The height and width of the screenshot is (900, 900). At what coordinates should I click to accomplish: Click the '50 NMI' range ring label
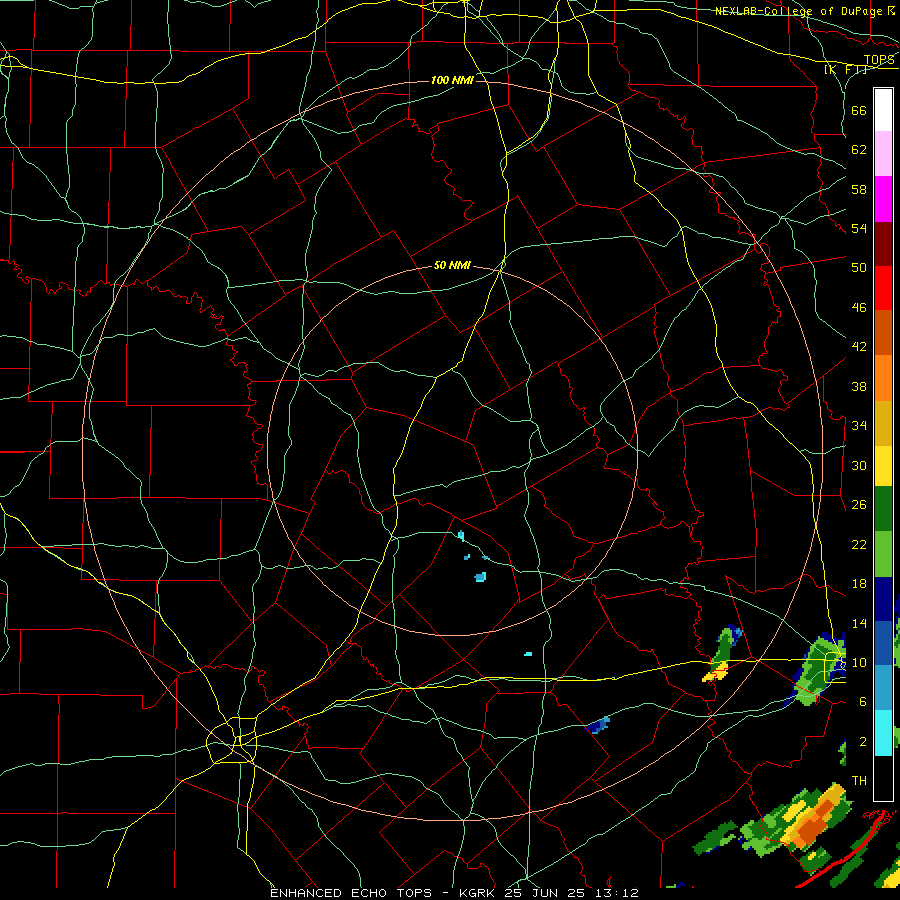pos(452,265)
